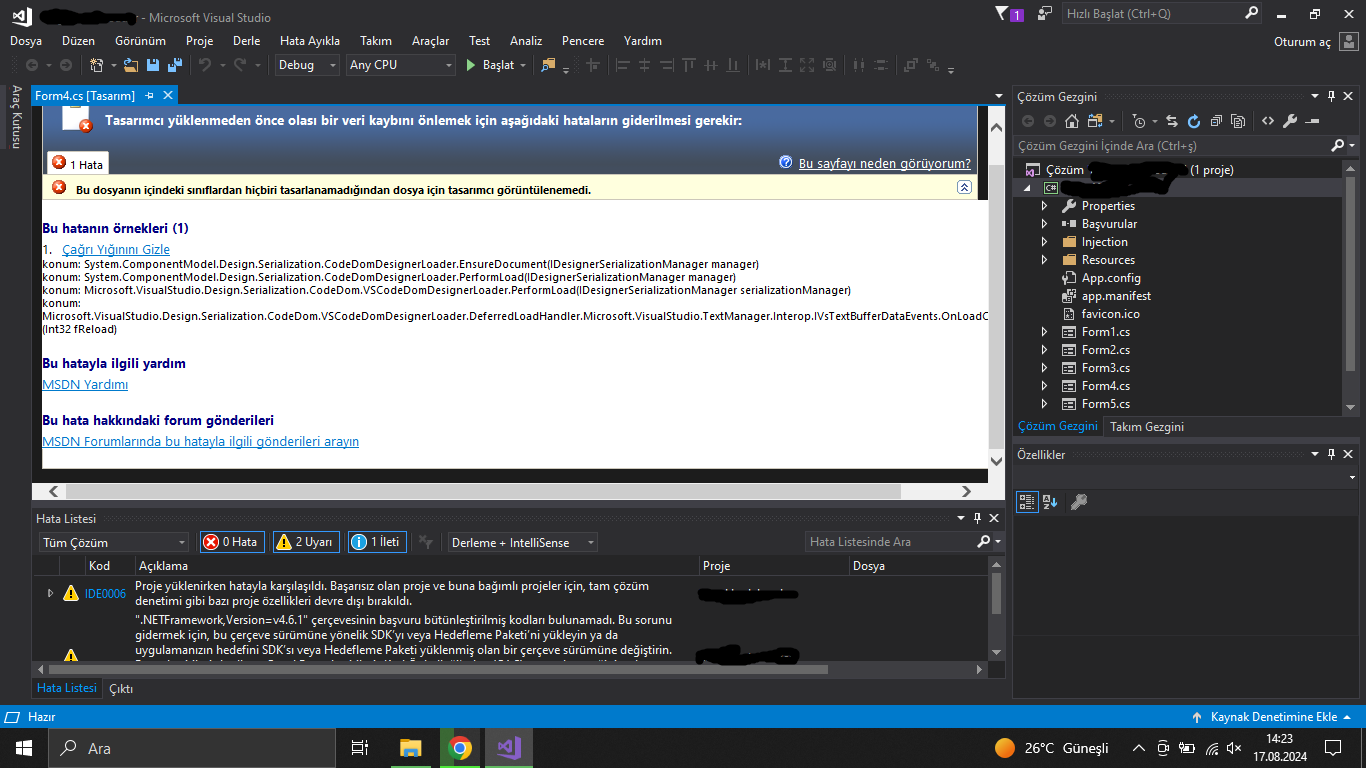The width and height of the screenshot is (1366, 768).
Task: Toggle auto-hide pin on Hata Listesi panel
Action: [x=977, y=518]
